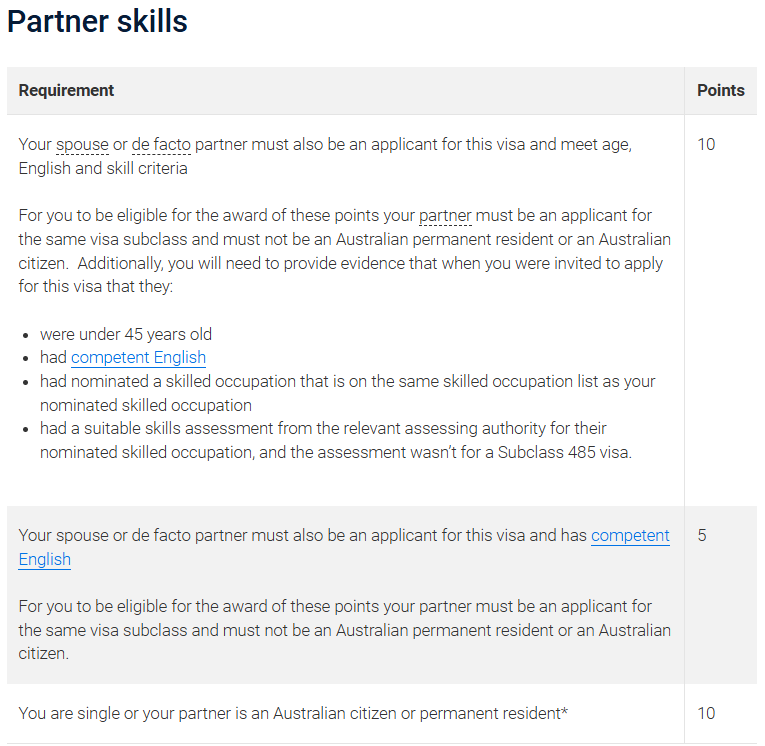
Task: Click the "Partner skills" page heading
Action: pos(97,22)
